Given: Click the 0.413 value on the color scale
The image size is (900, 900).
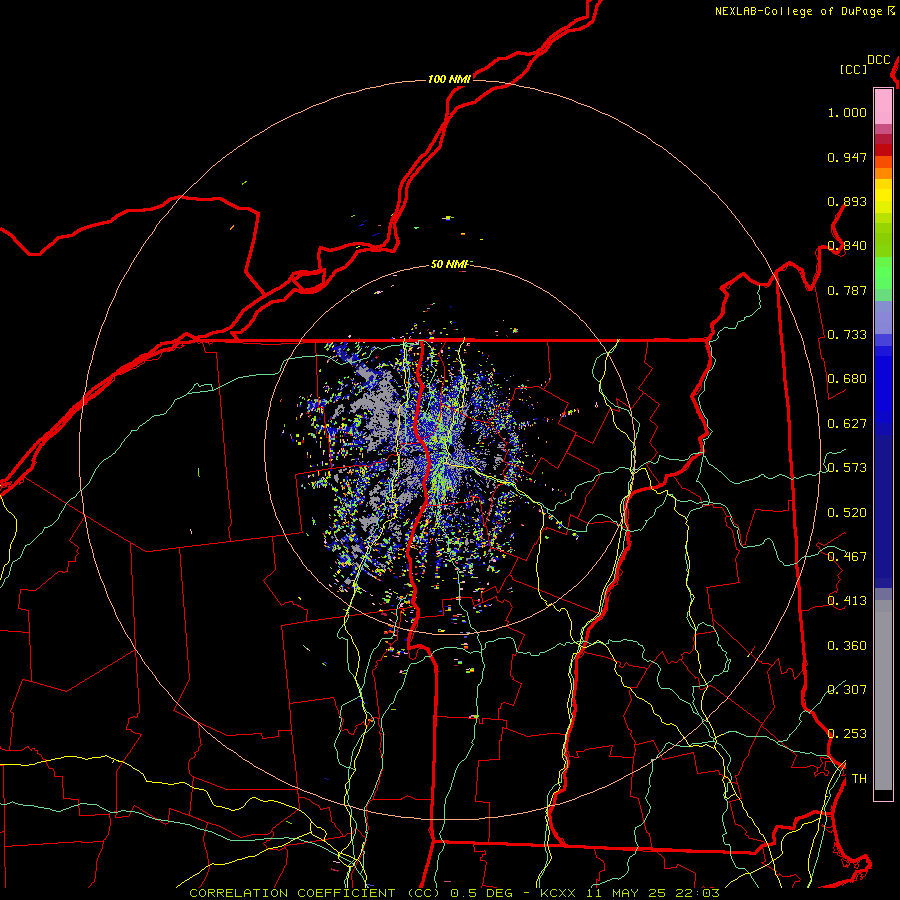Looking at the screenshot, I should pos(847,601).
